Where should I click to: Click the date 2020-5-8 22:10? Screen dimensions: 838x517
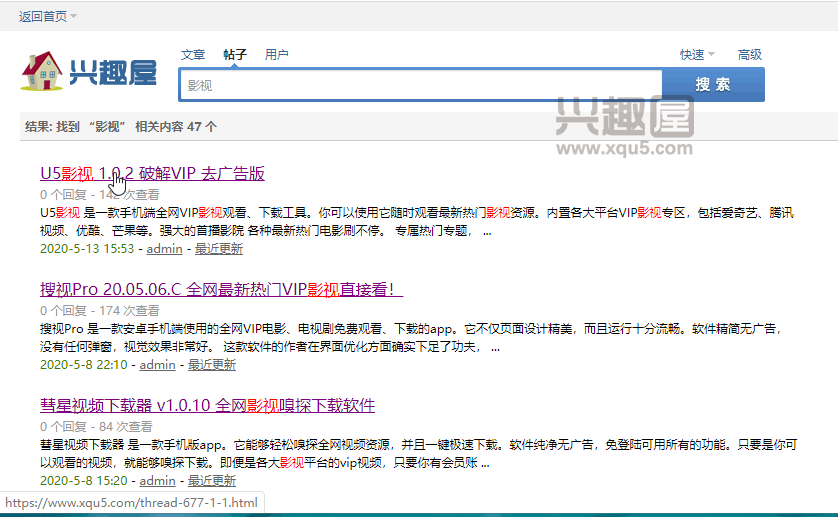[84, 365]
